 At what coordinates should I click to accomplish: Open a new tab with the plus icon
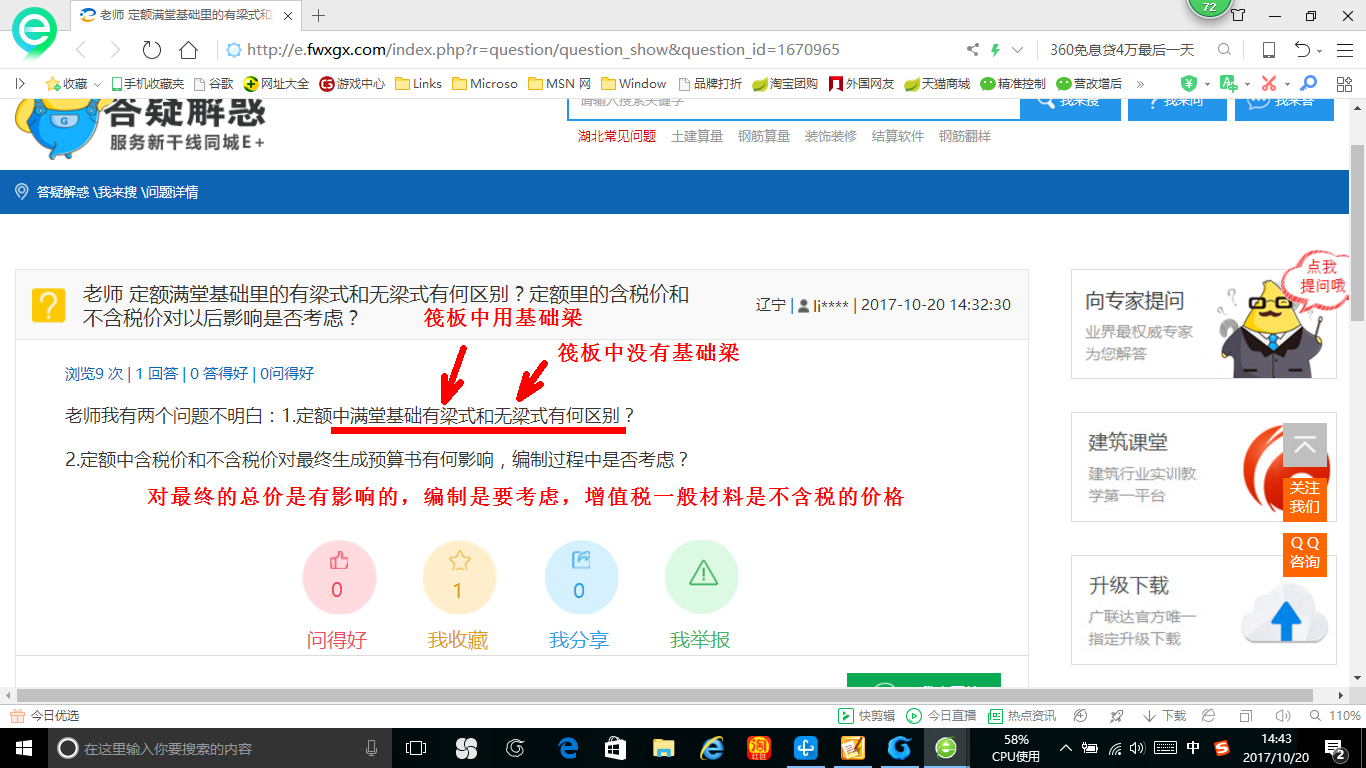(319, 15)
